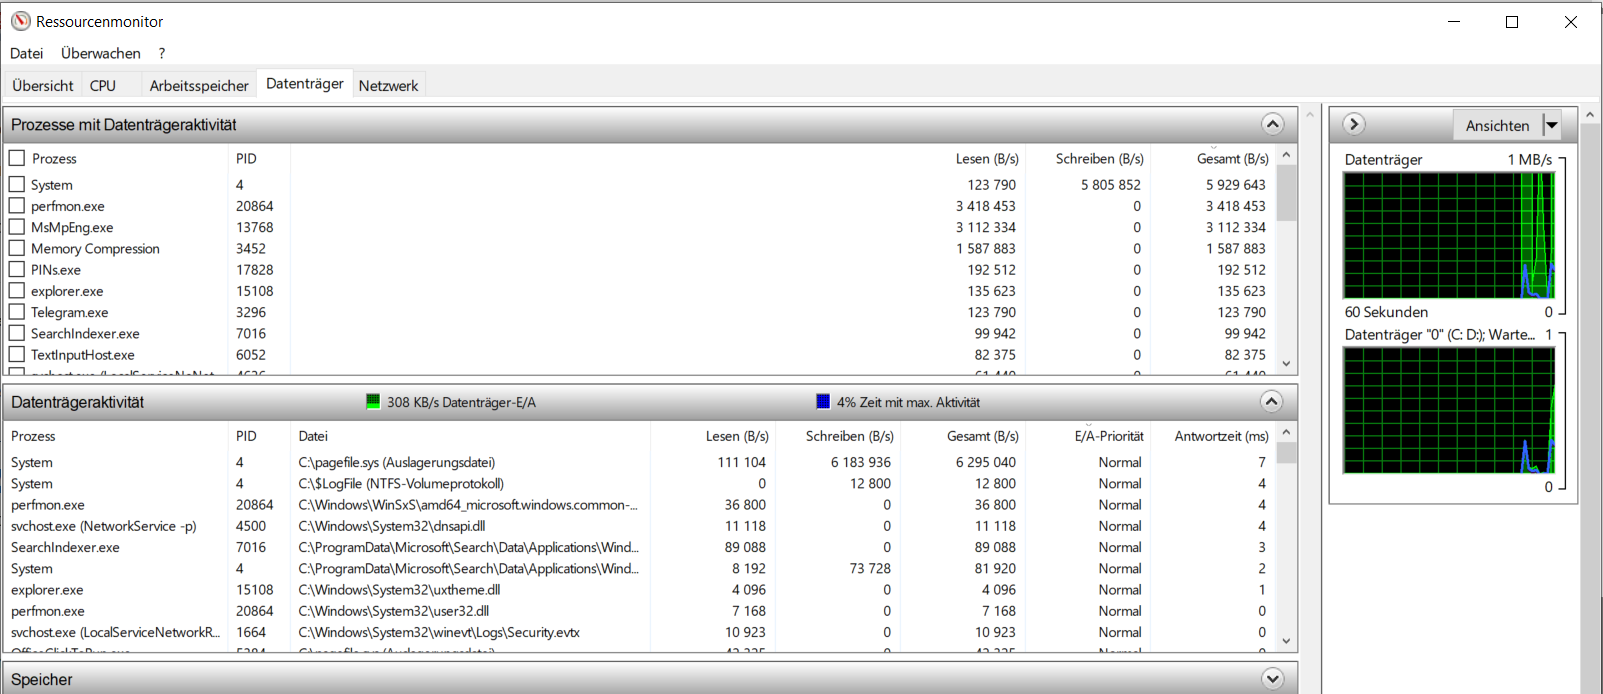Select the C:\$LogFile (NTFS-Volumeprotokoll) row
This screenshot has width=1603, height=694.
point(640,483)
